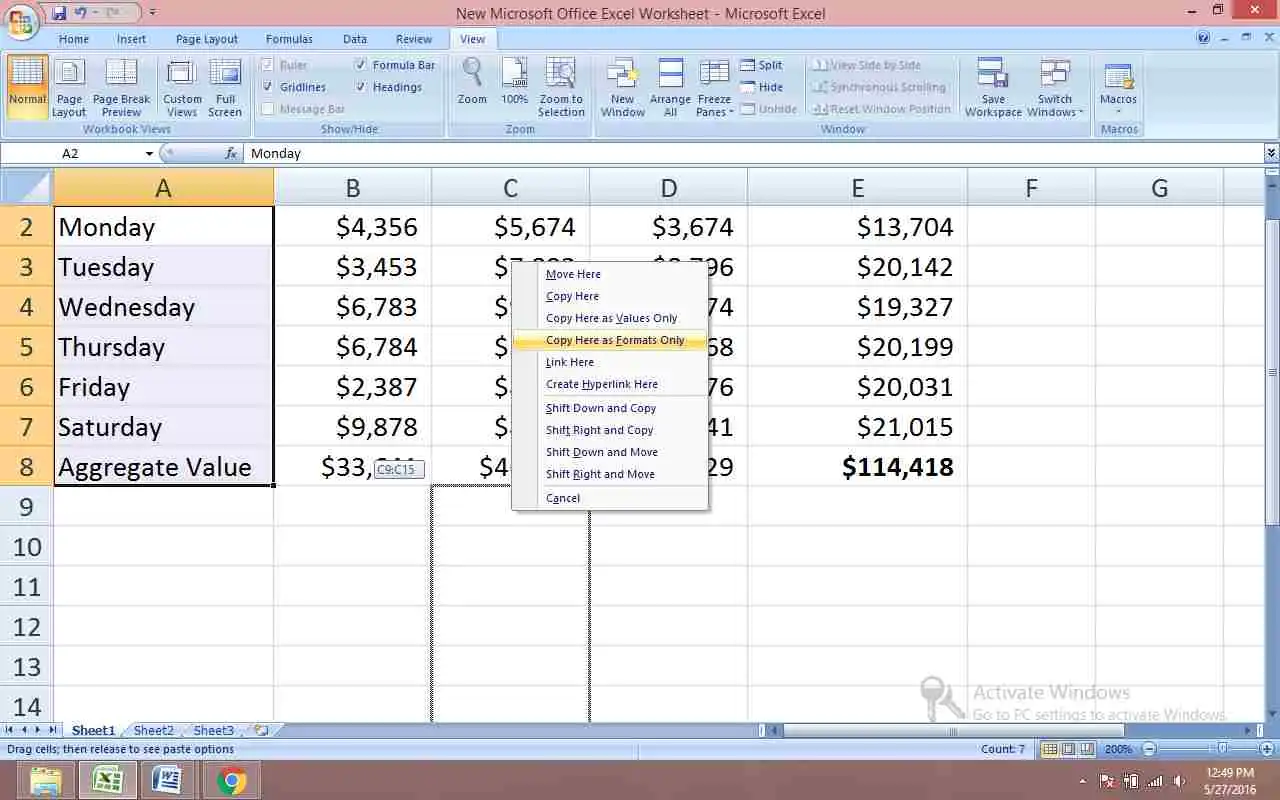The image size is (1280, 800).
Task: Insert a new worksheet tab icon
Action: 261,731
